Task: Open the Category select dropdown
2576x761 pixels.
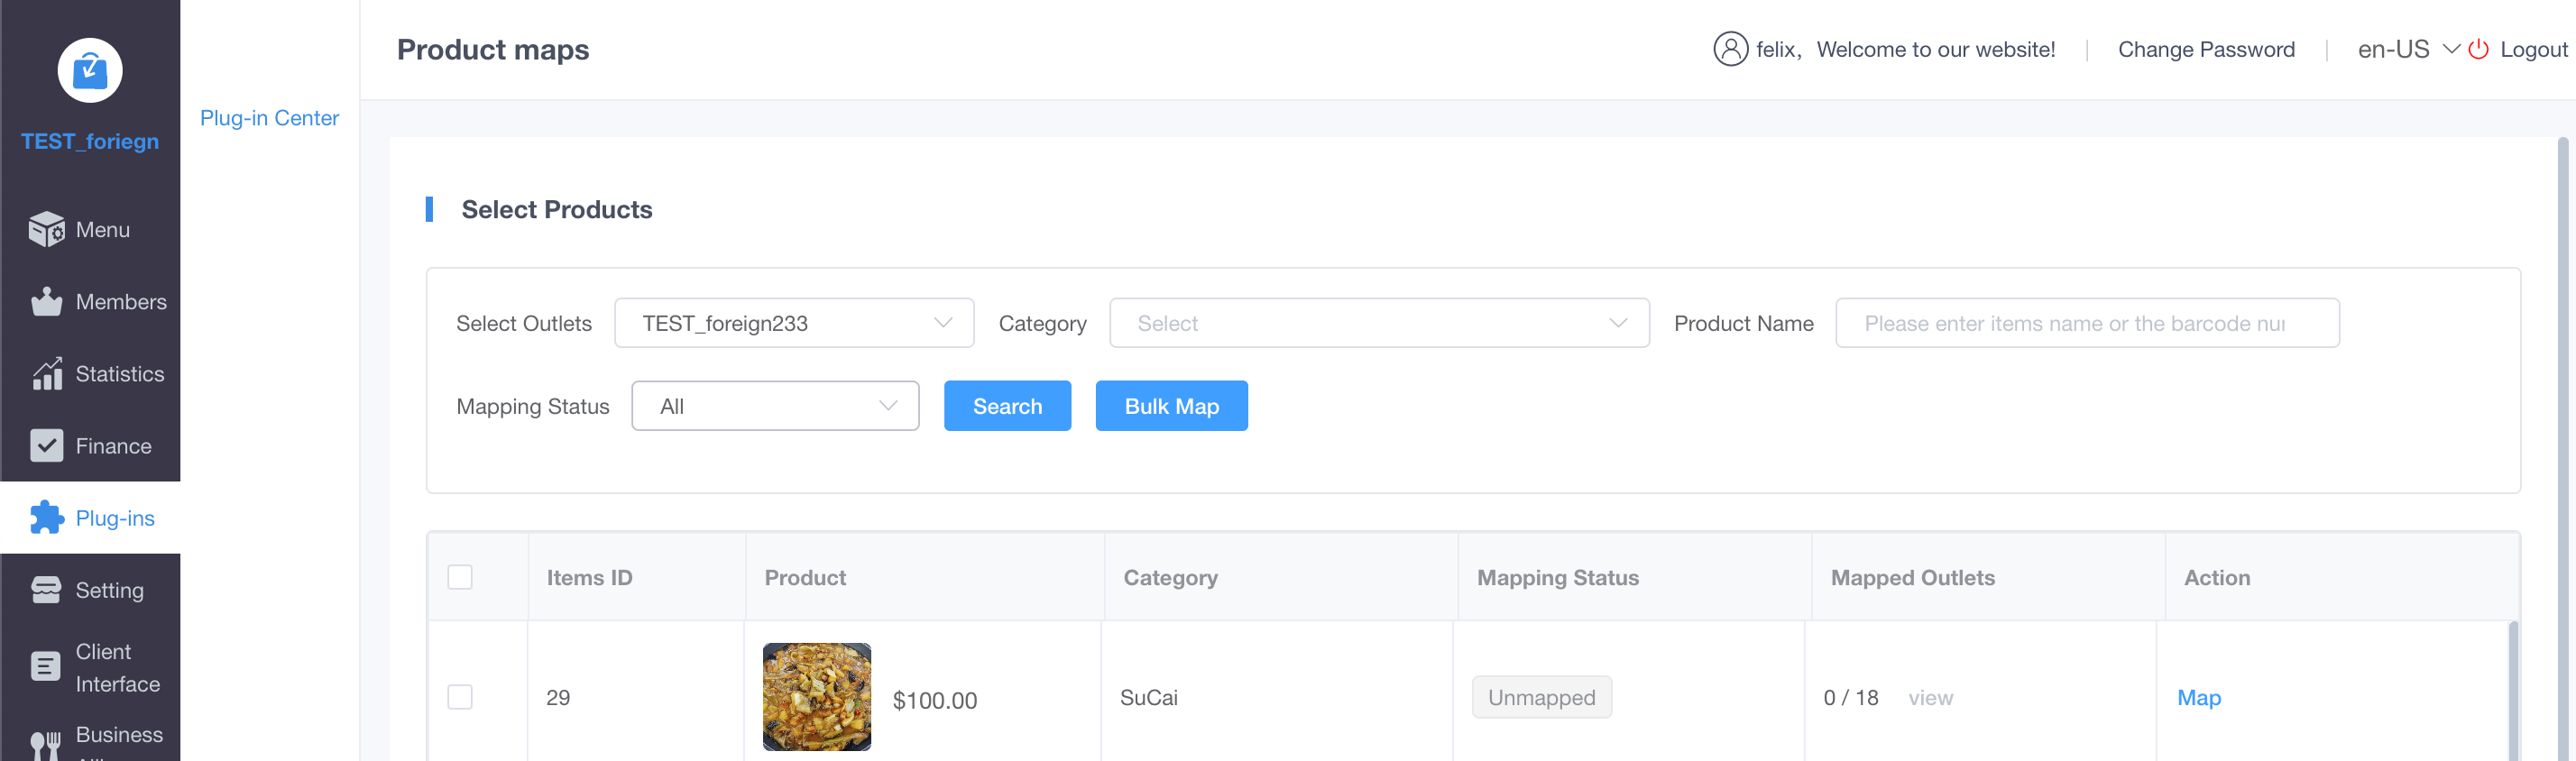Action: click(x=1378, y=323)
